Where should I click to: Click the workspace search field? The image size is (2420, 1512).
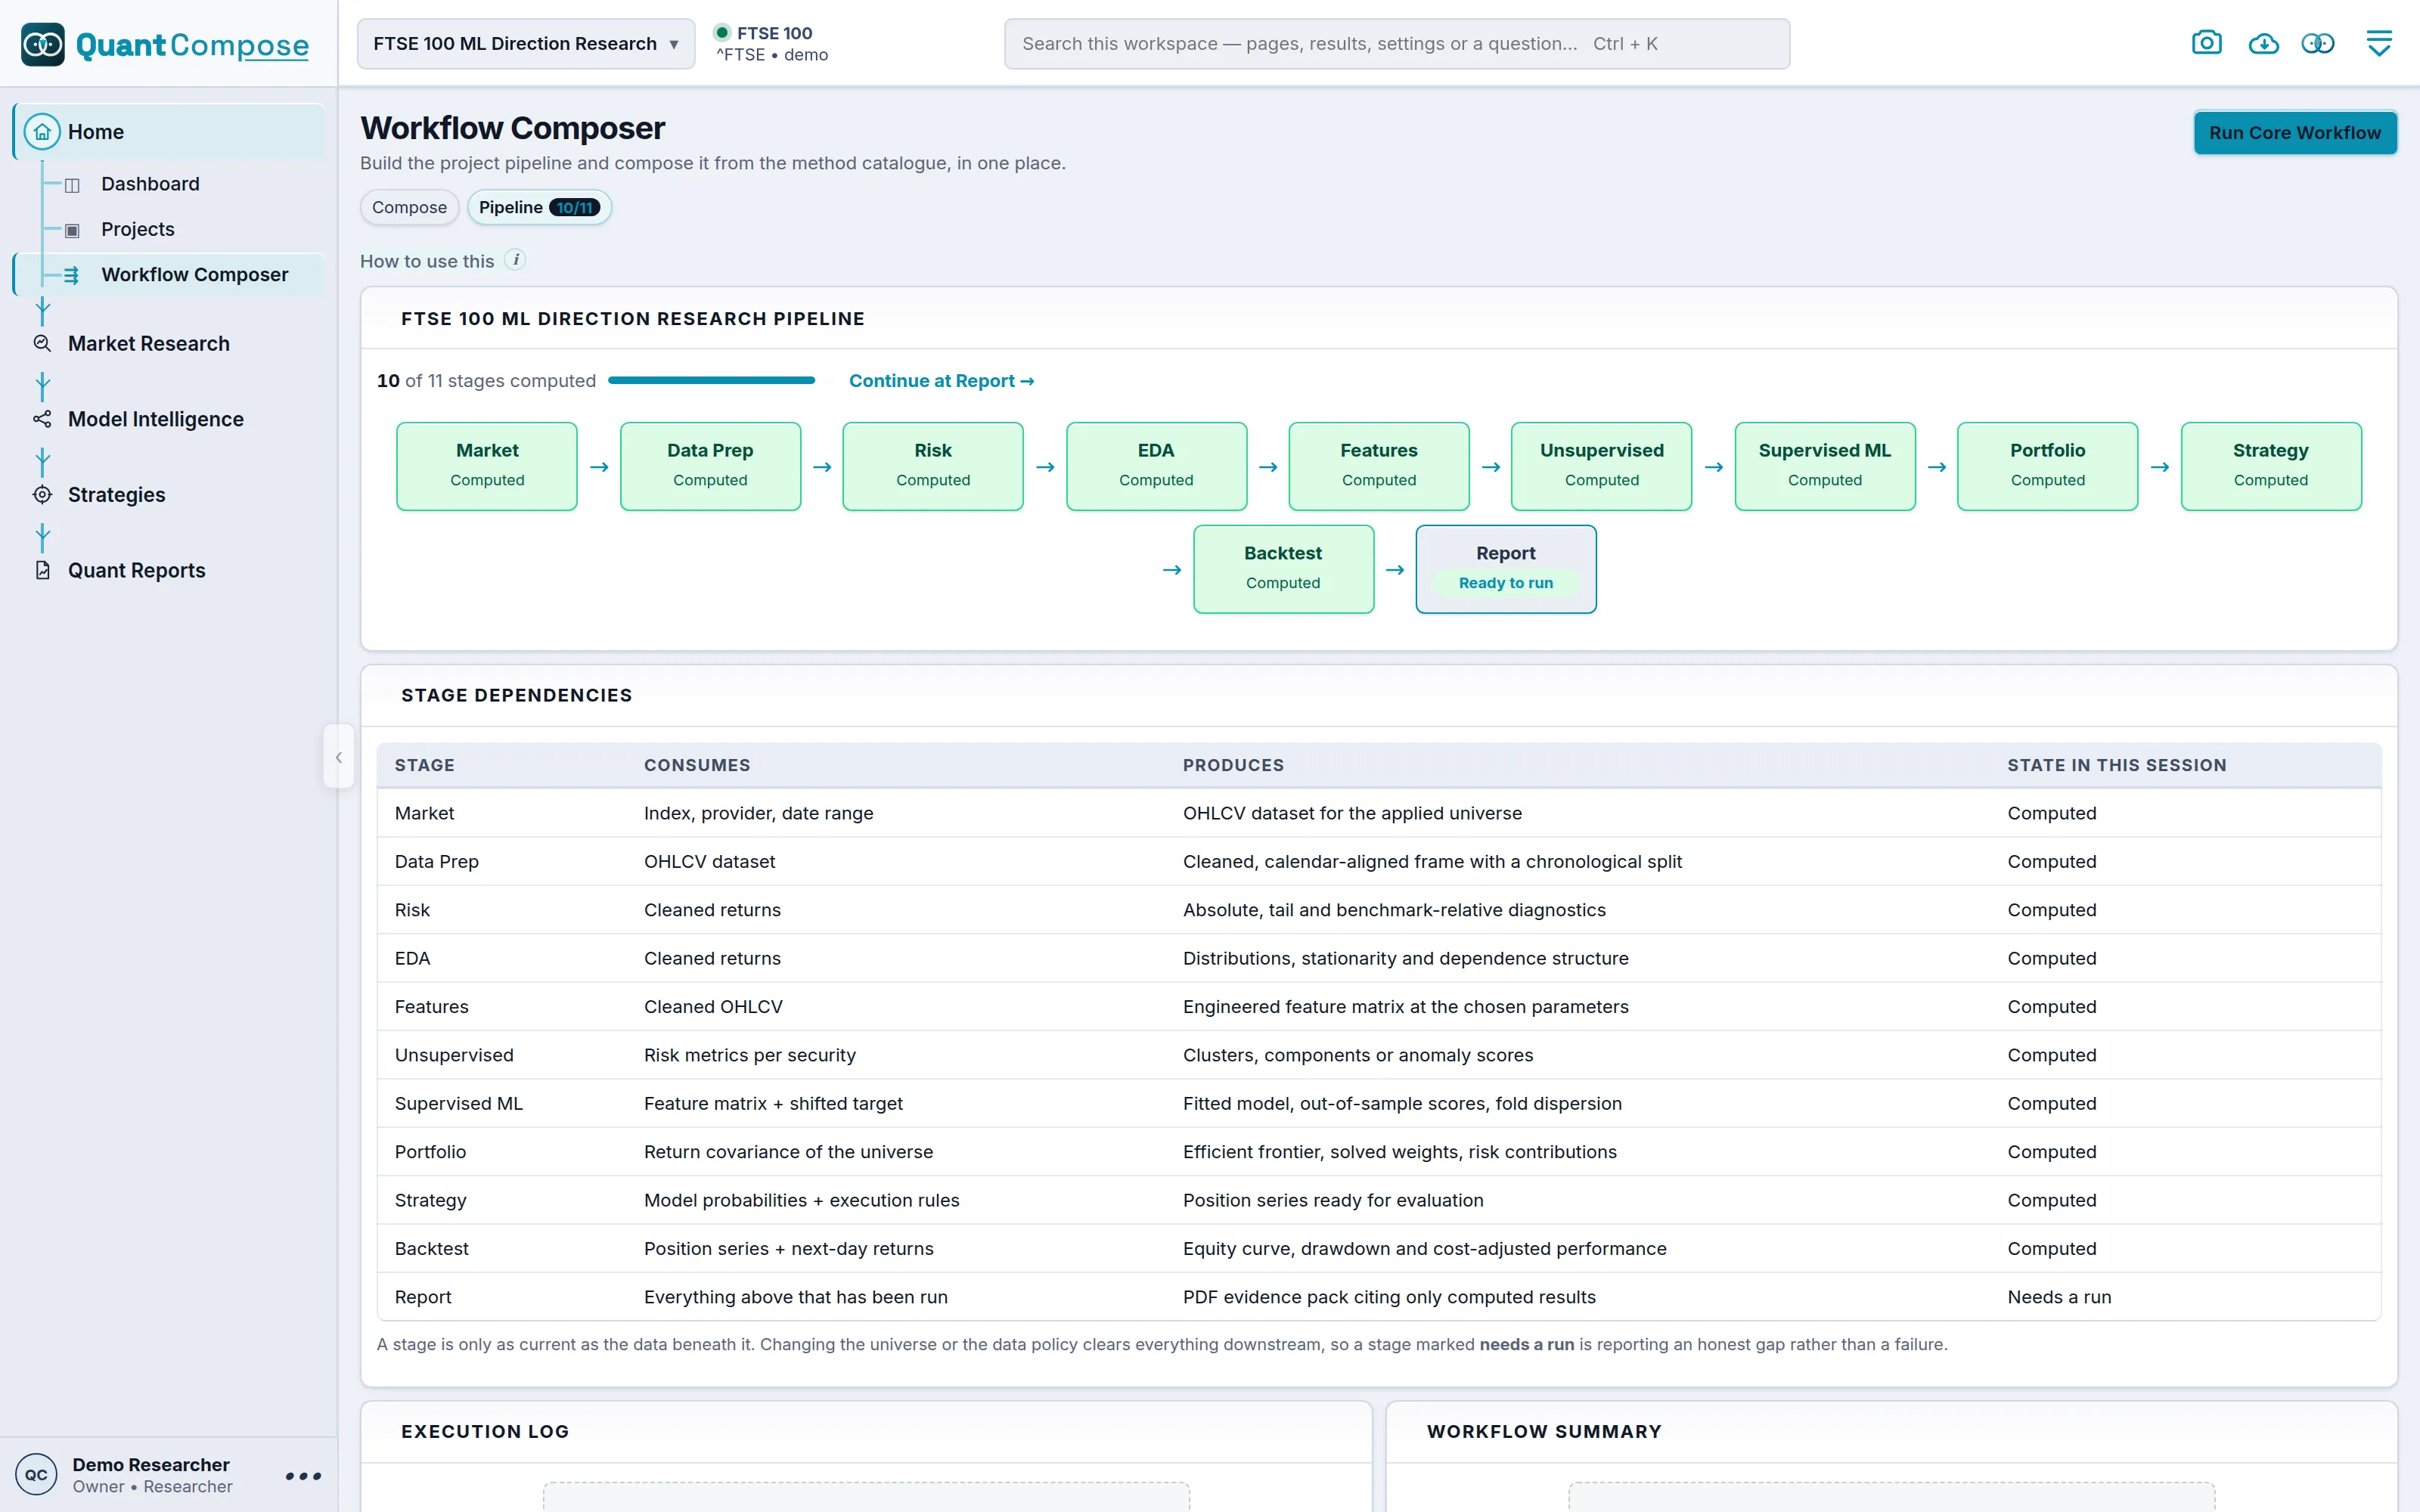pos(1396,43)
